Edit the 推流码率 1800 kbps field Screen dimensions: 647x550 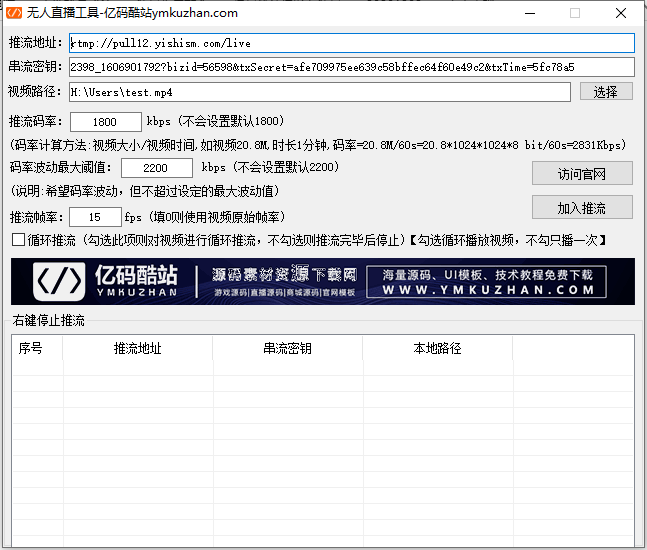pyautogui.click(x=106, y=122)
